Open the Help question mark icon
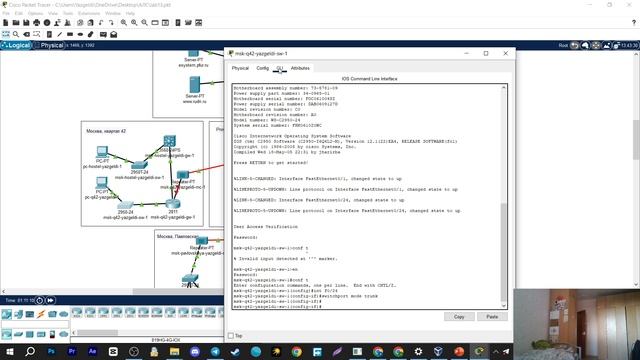The width and height of the screenshot is (640, 360). [633, 23]
